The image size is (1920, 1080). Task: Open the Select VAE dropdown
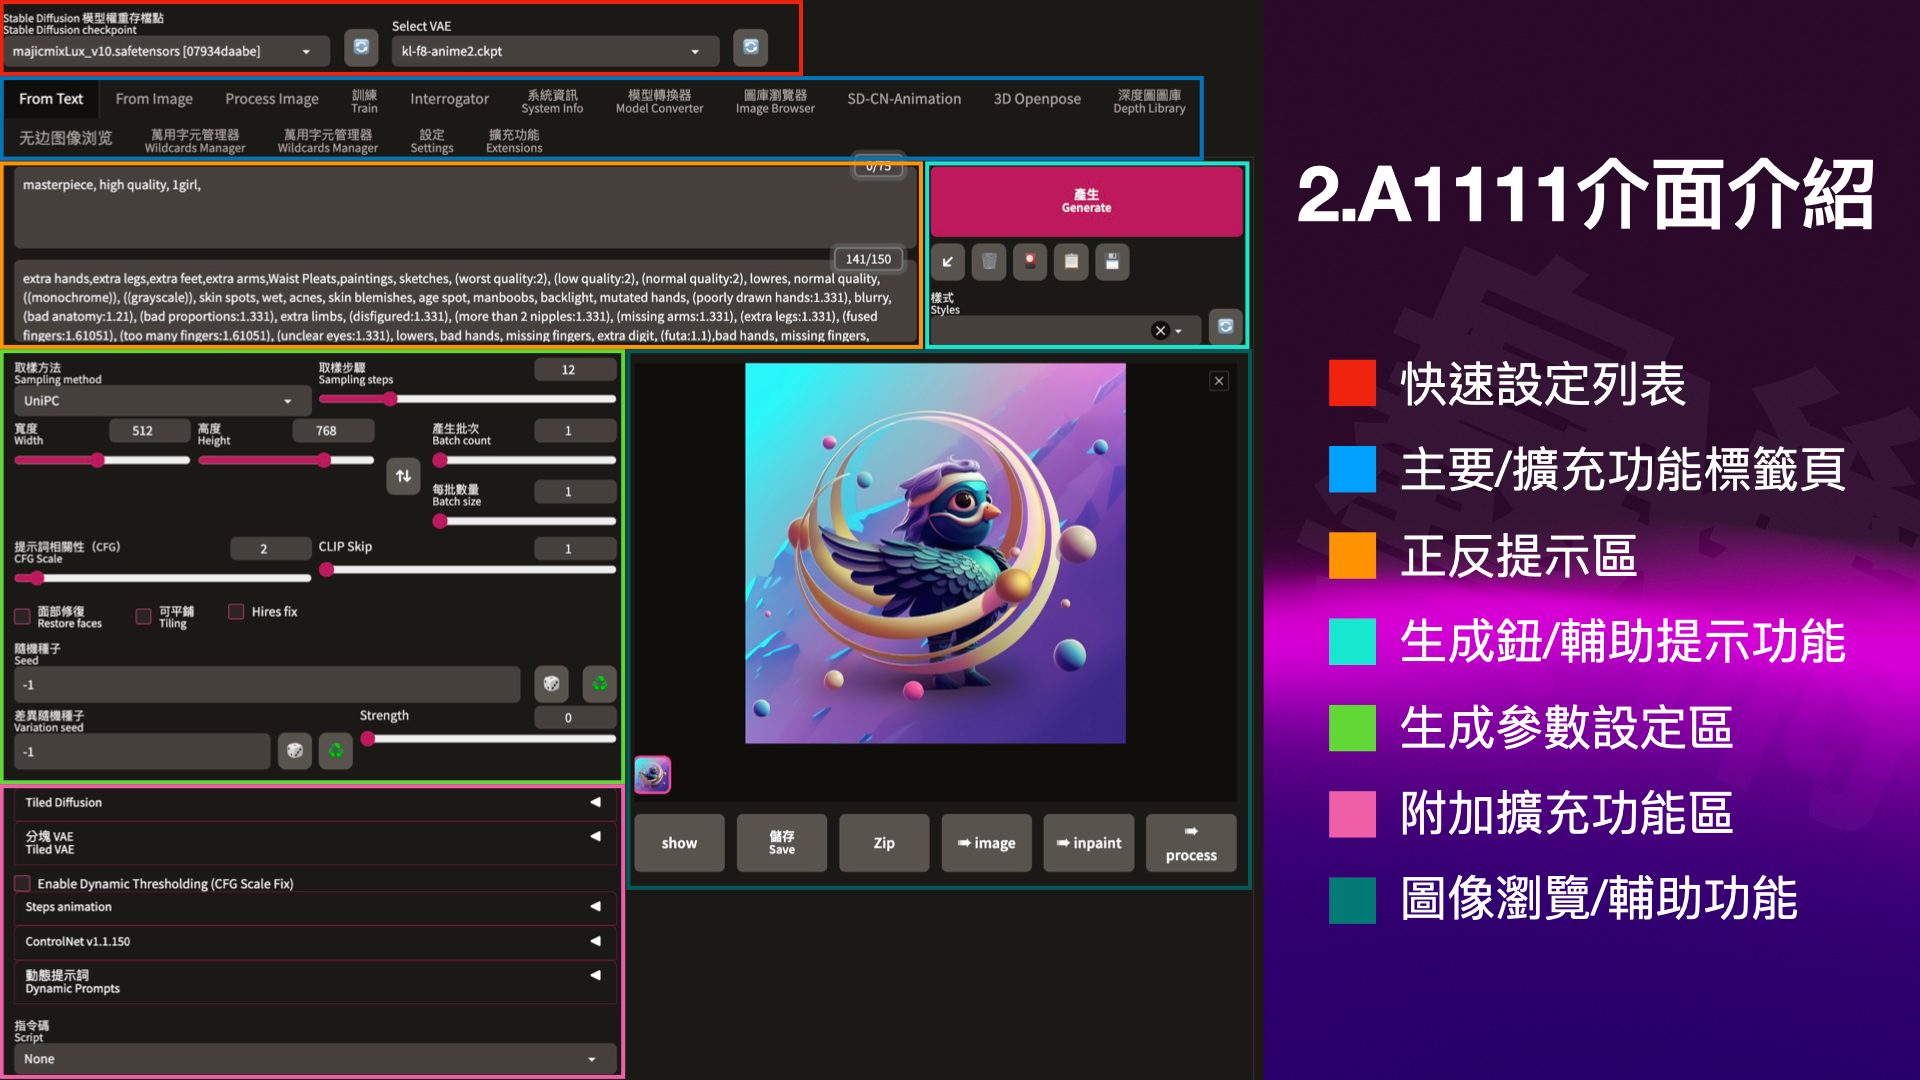click(x=553, y=51)
